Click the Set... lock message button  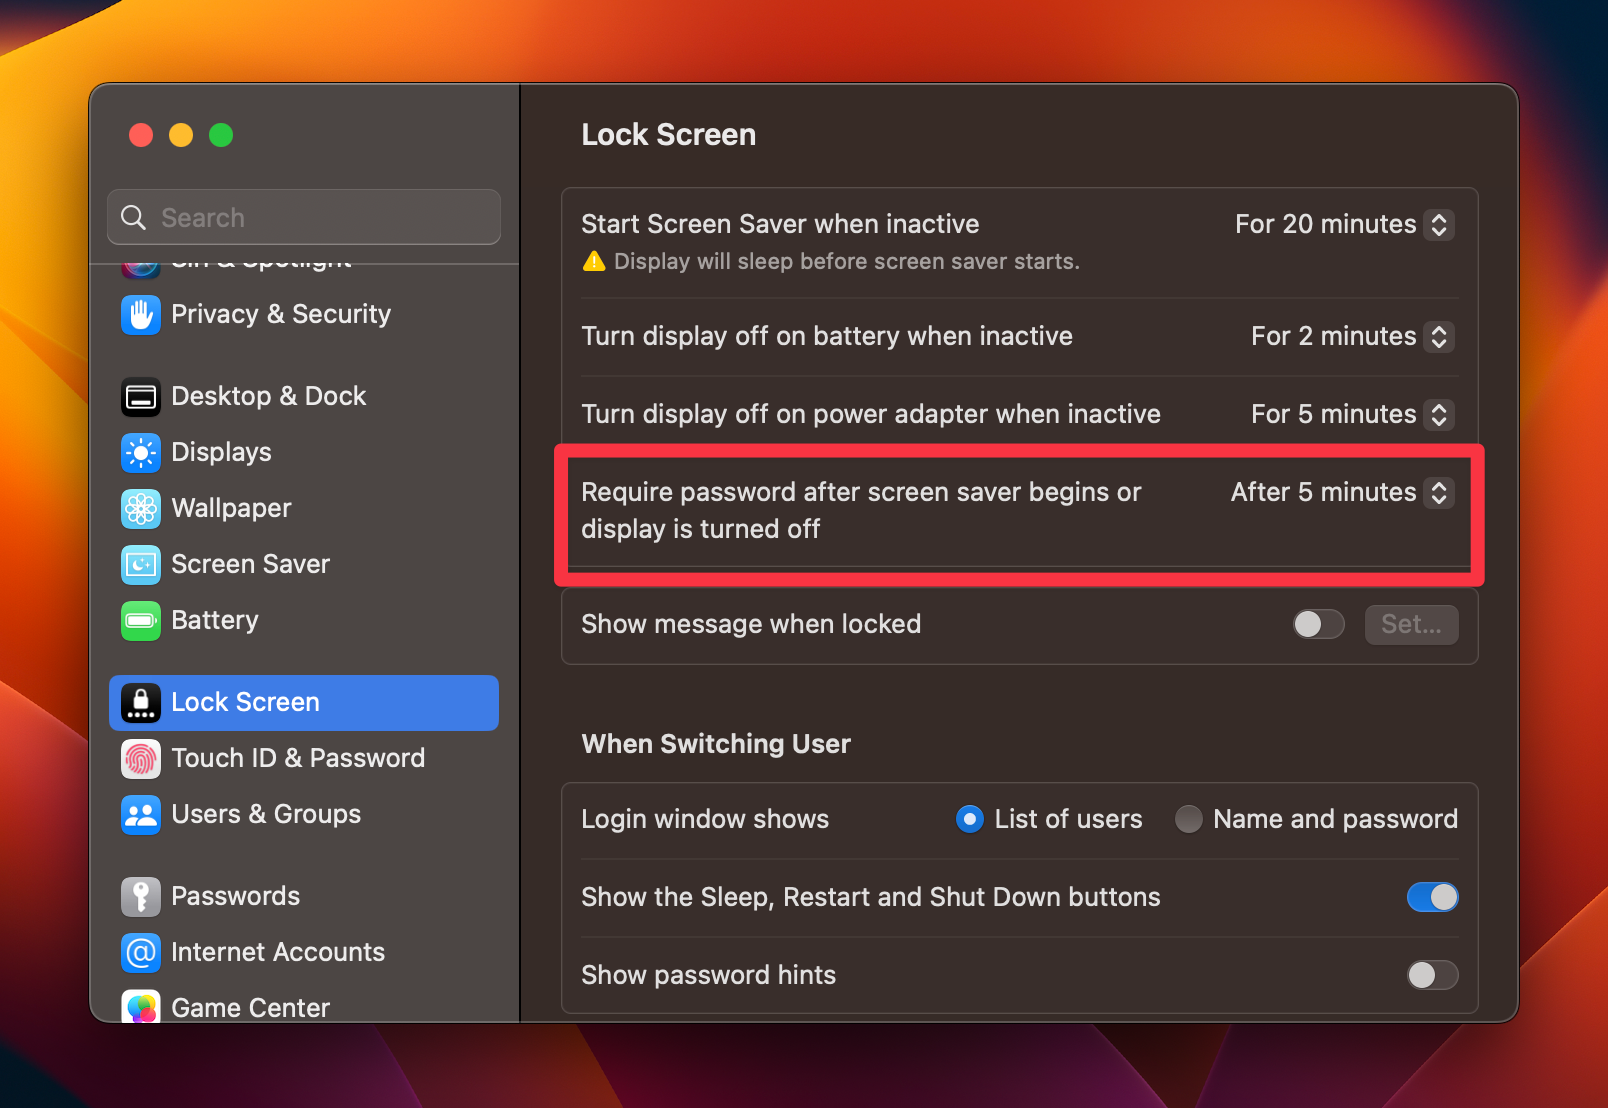(x=1411, y=624)
